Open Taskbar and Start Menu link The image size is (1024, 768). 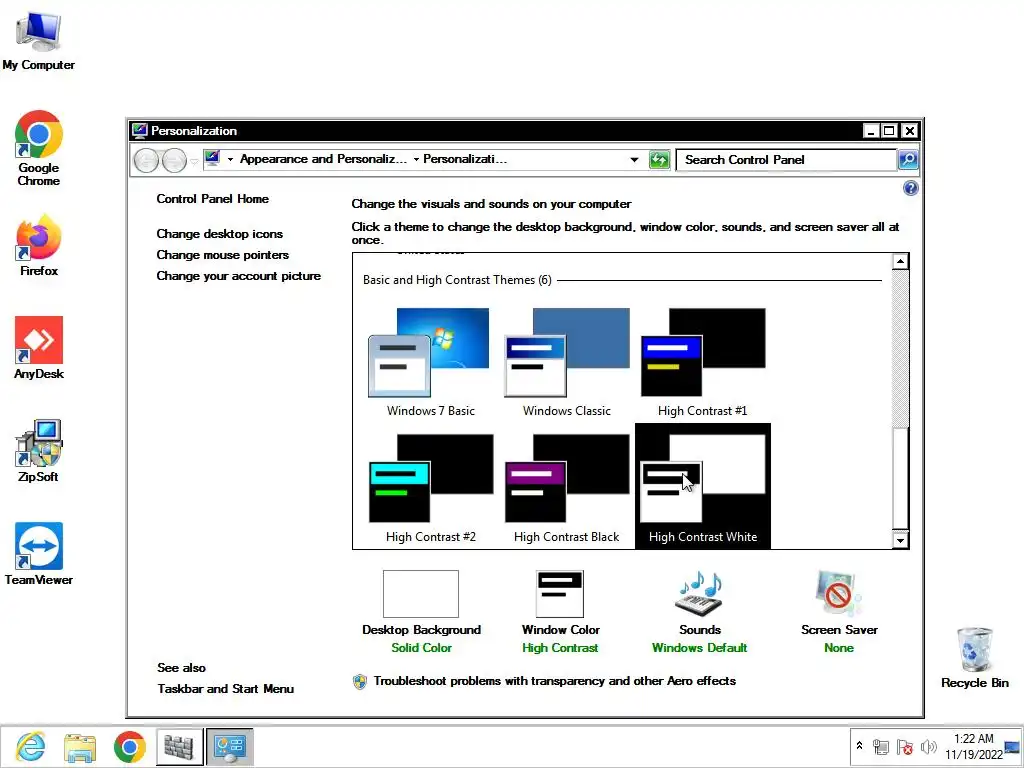pos(225,688)
